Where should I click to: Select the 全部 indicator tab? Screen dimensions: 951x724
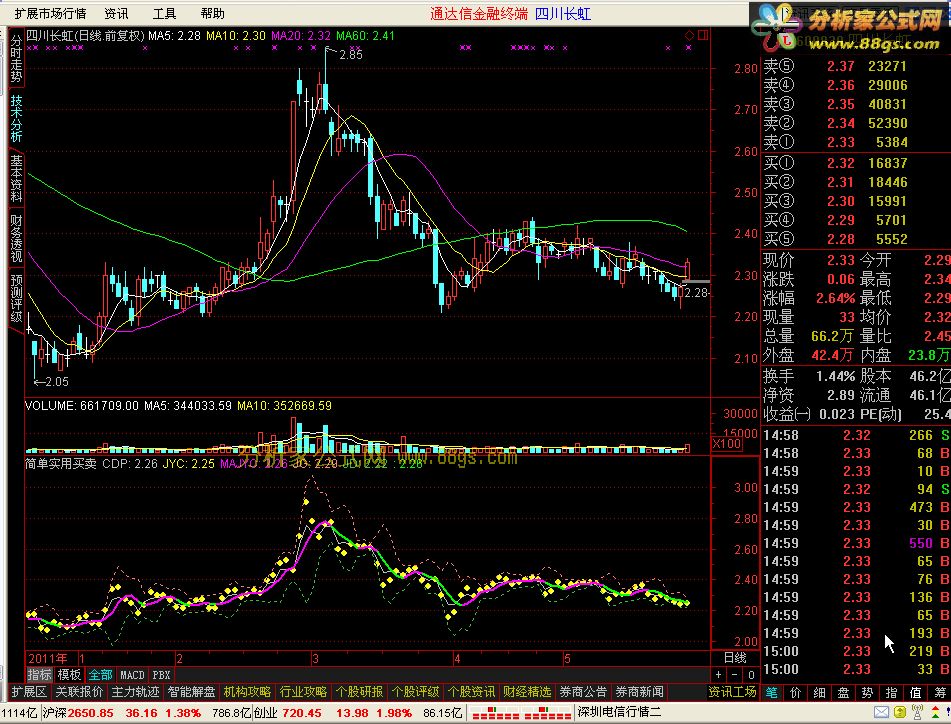100,674
